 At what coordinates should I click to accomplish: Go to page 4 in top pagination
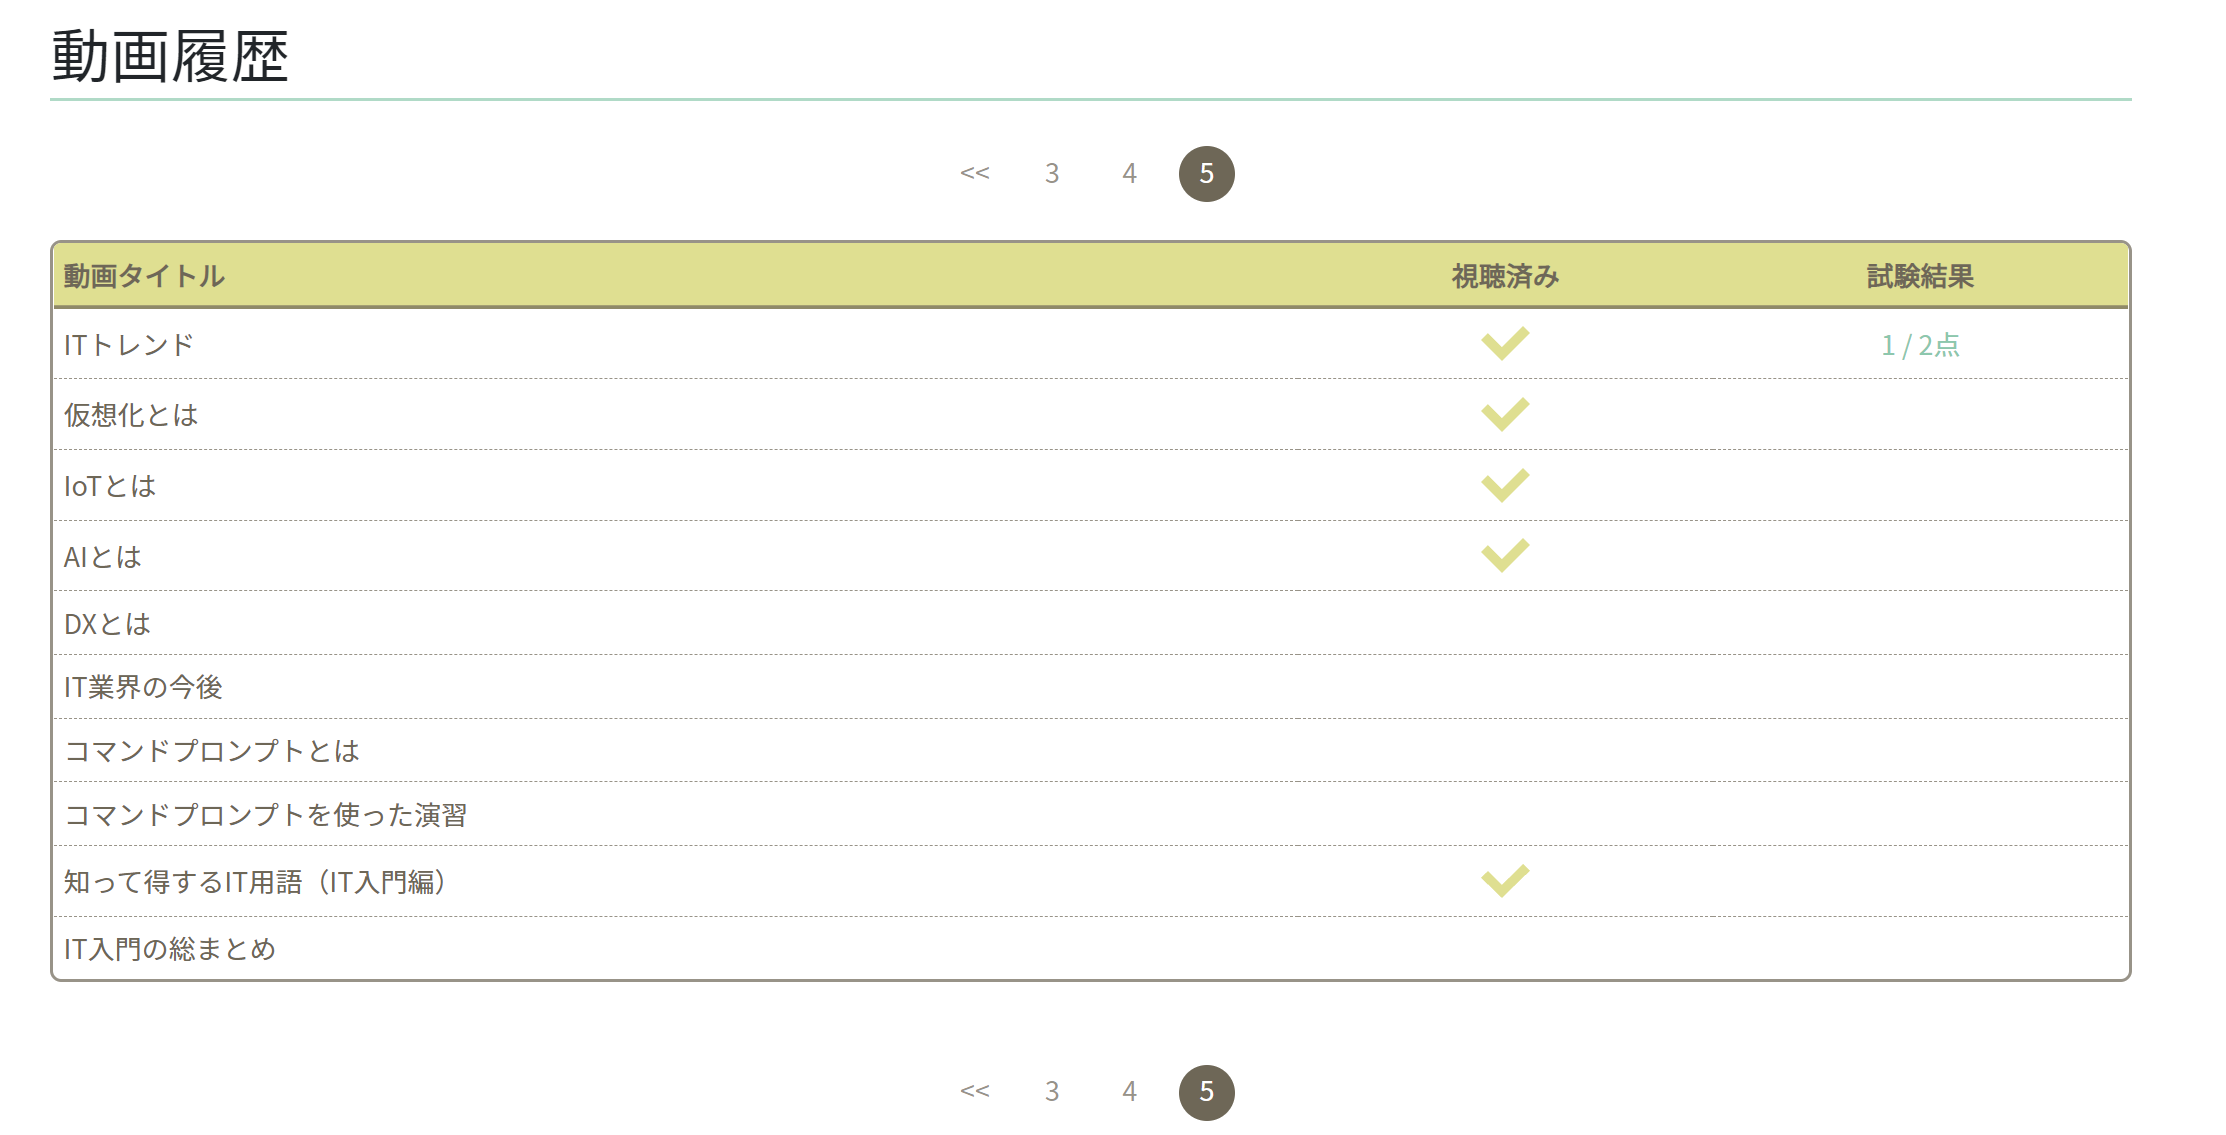pyautogui.click(x=1129, y=174)
